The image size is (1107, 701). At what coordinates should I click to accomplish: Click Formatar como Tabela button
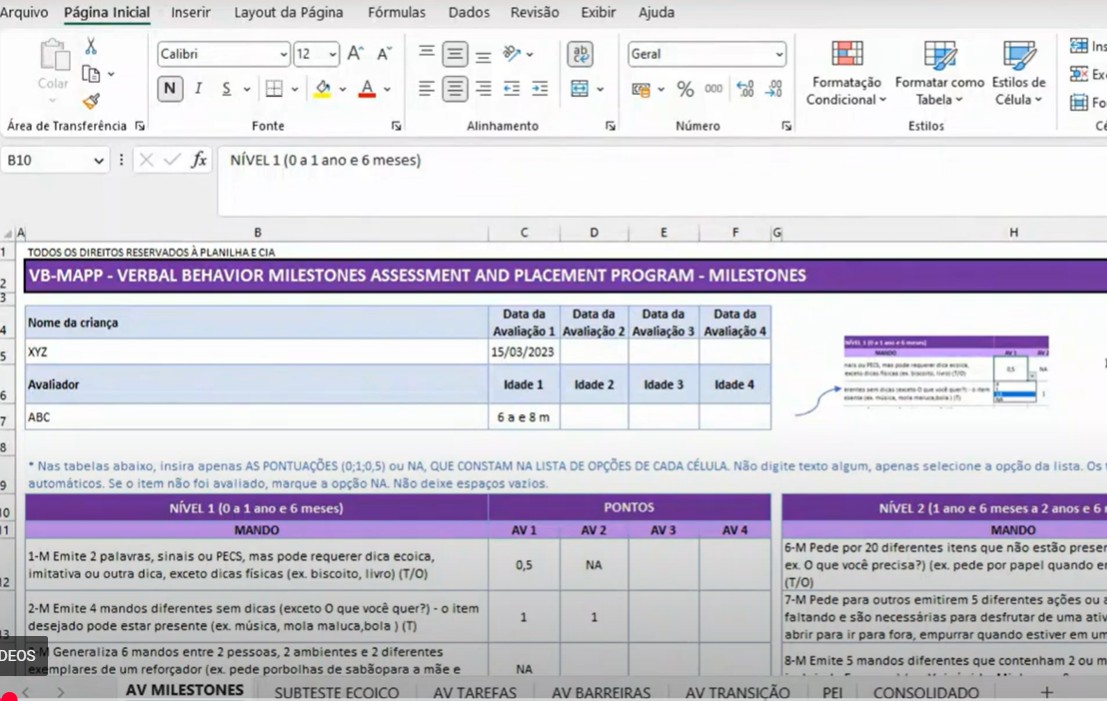939,75
